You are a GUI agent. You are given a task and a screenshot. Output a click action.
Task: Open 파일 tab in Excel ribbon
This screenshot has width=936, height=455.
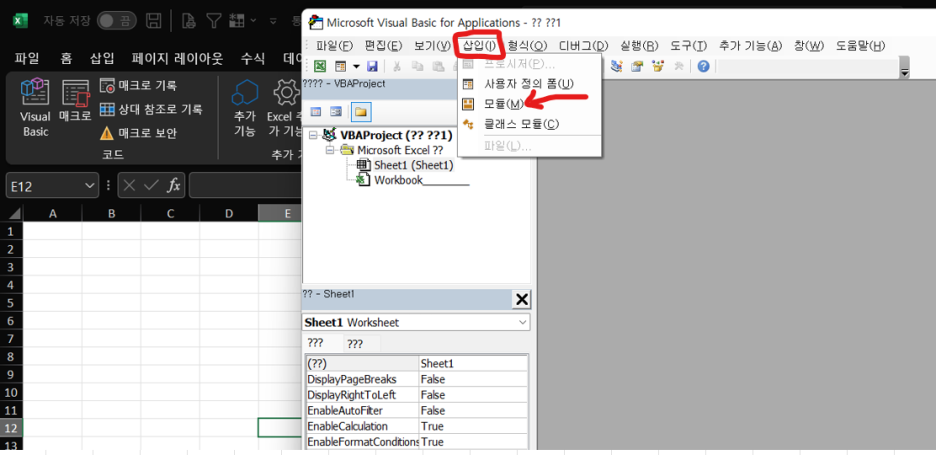(27, 59)
